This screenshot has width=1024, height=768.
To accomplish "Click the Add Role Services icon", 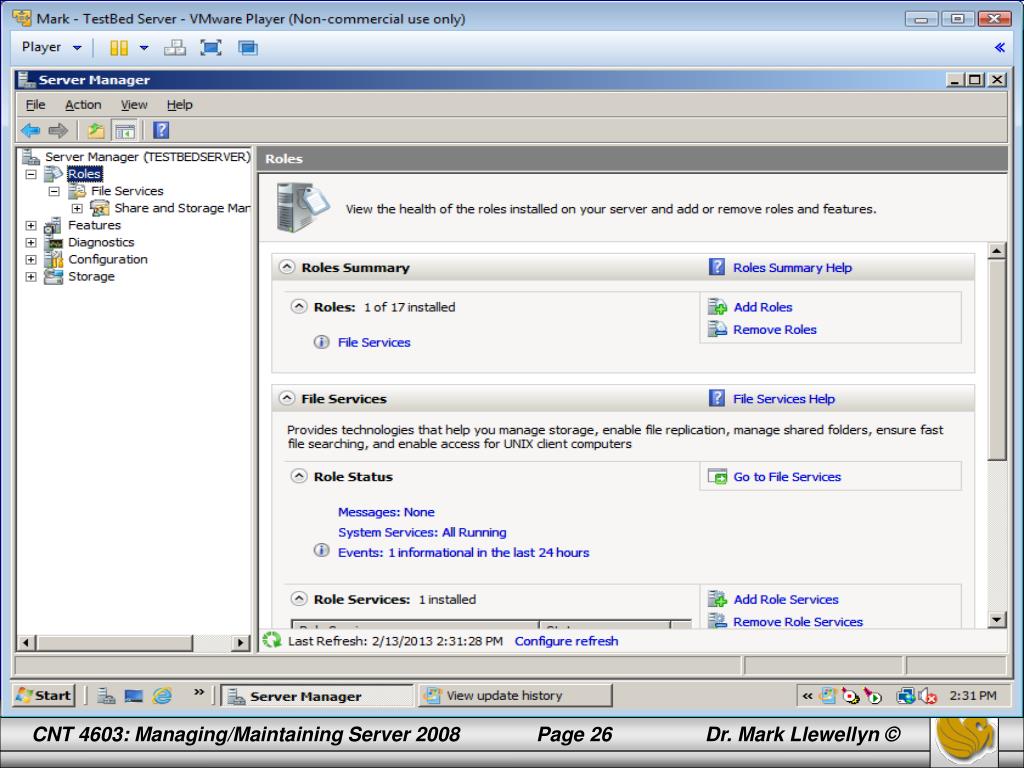I will (717, 599).
